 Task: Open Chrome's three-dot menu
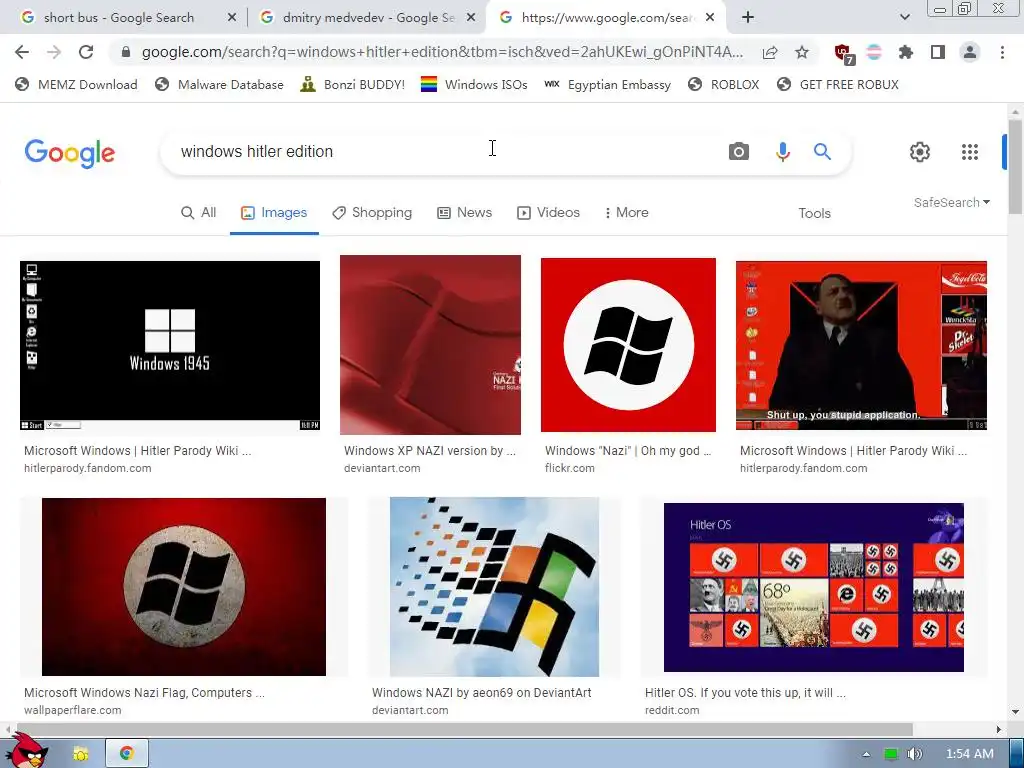(x=1002, y=52)
